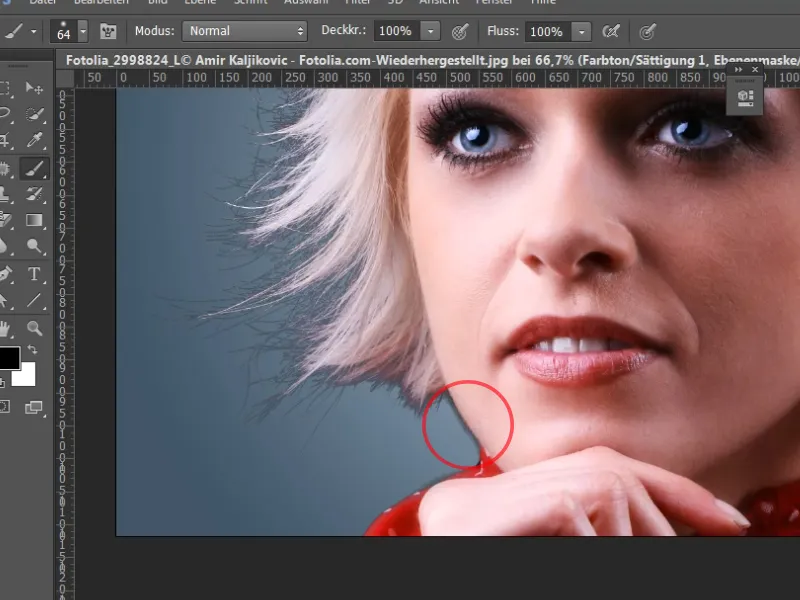Change the screen mode
This screenshot has height=600, width=800.
(34, 407)
